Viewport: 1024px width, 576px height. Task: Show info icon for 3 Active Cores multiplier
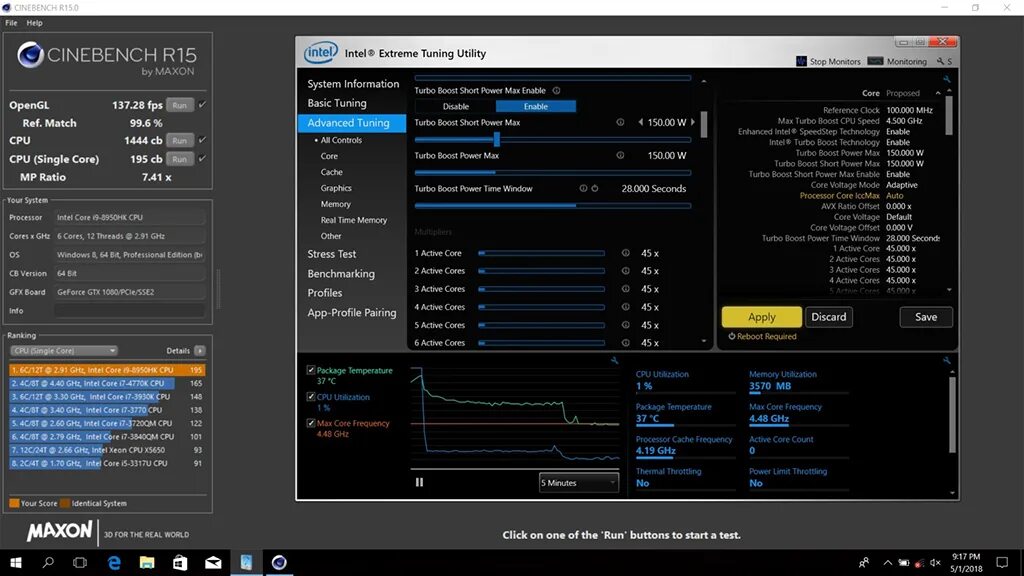tap(626, 289)
